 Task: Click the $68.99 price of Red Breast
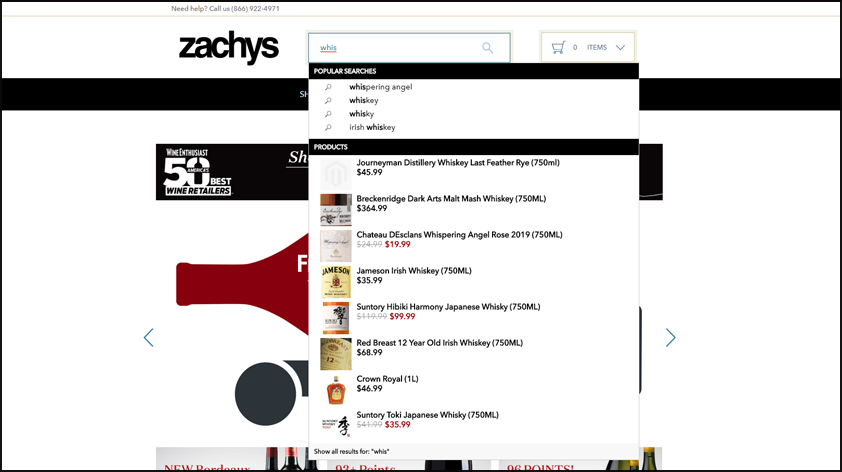tap(369, 352)
